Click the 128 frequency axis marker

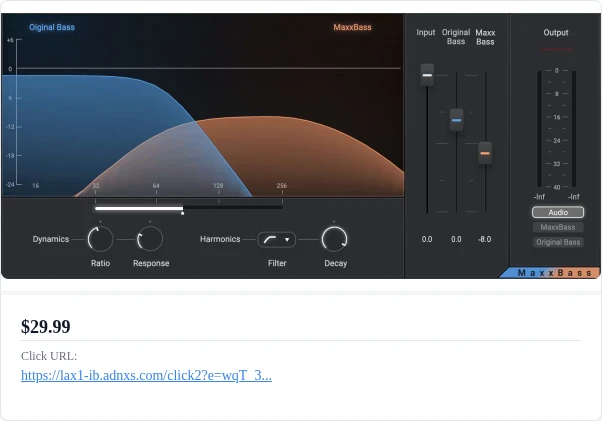tap(218, 186)
